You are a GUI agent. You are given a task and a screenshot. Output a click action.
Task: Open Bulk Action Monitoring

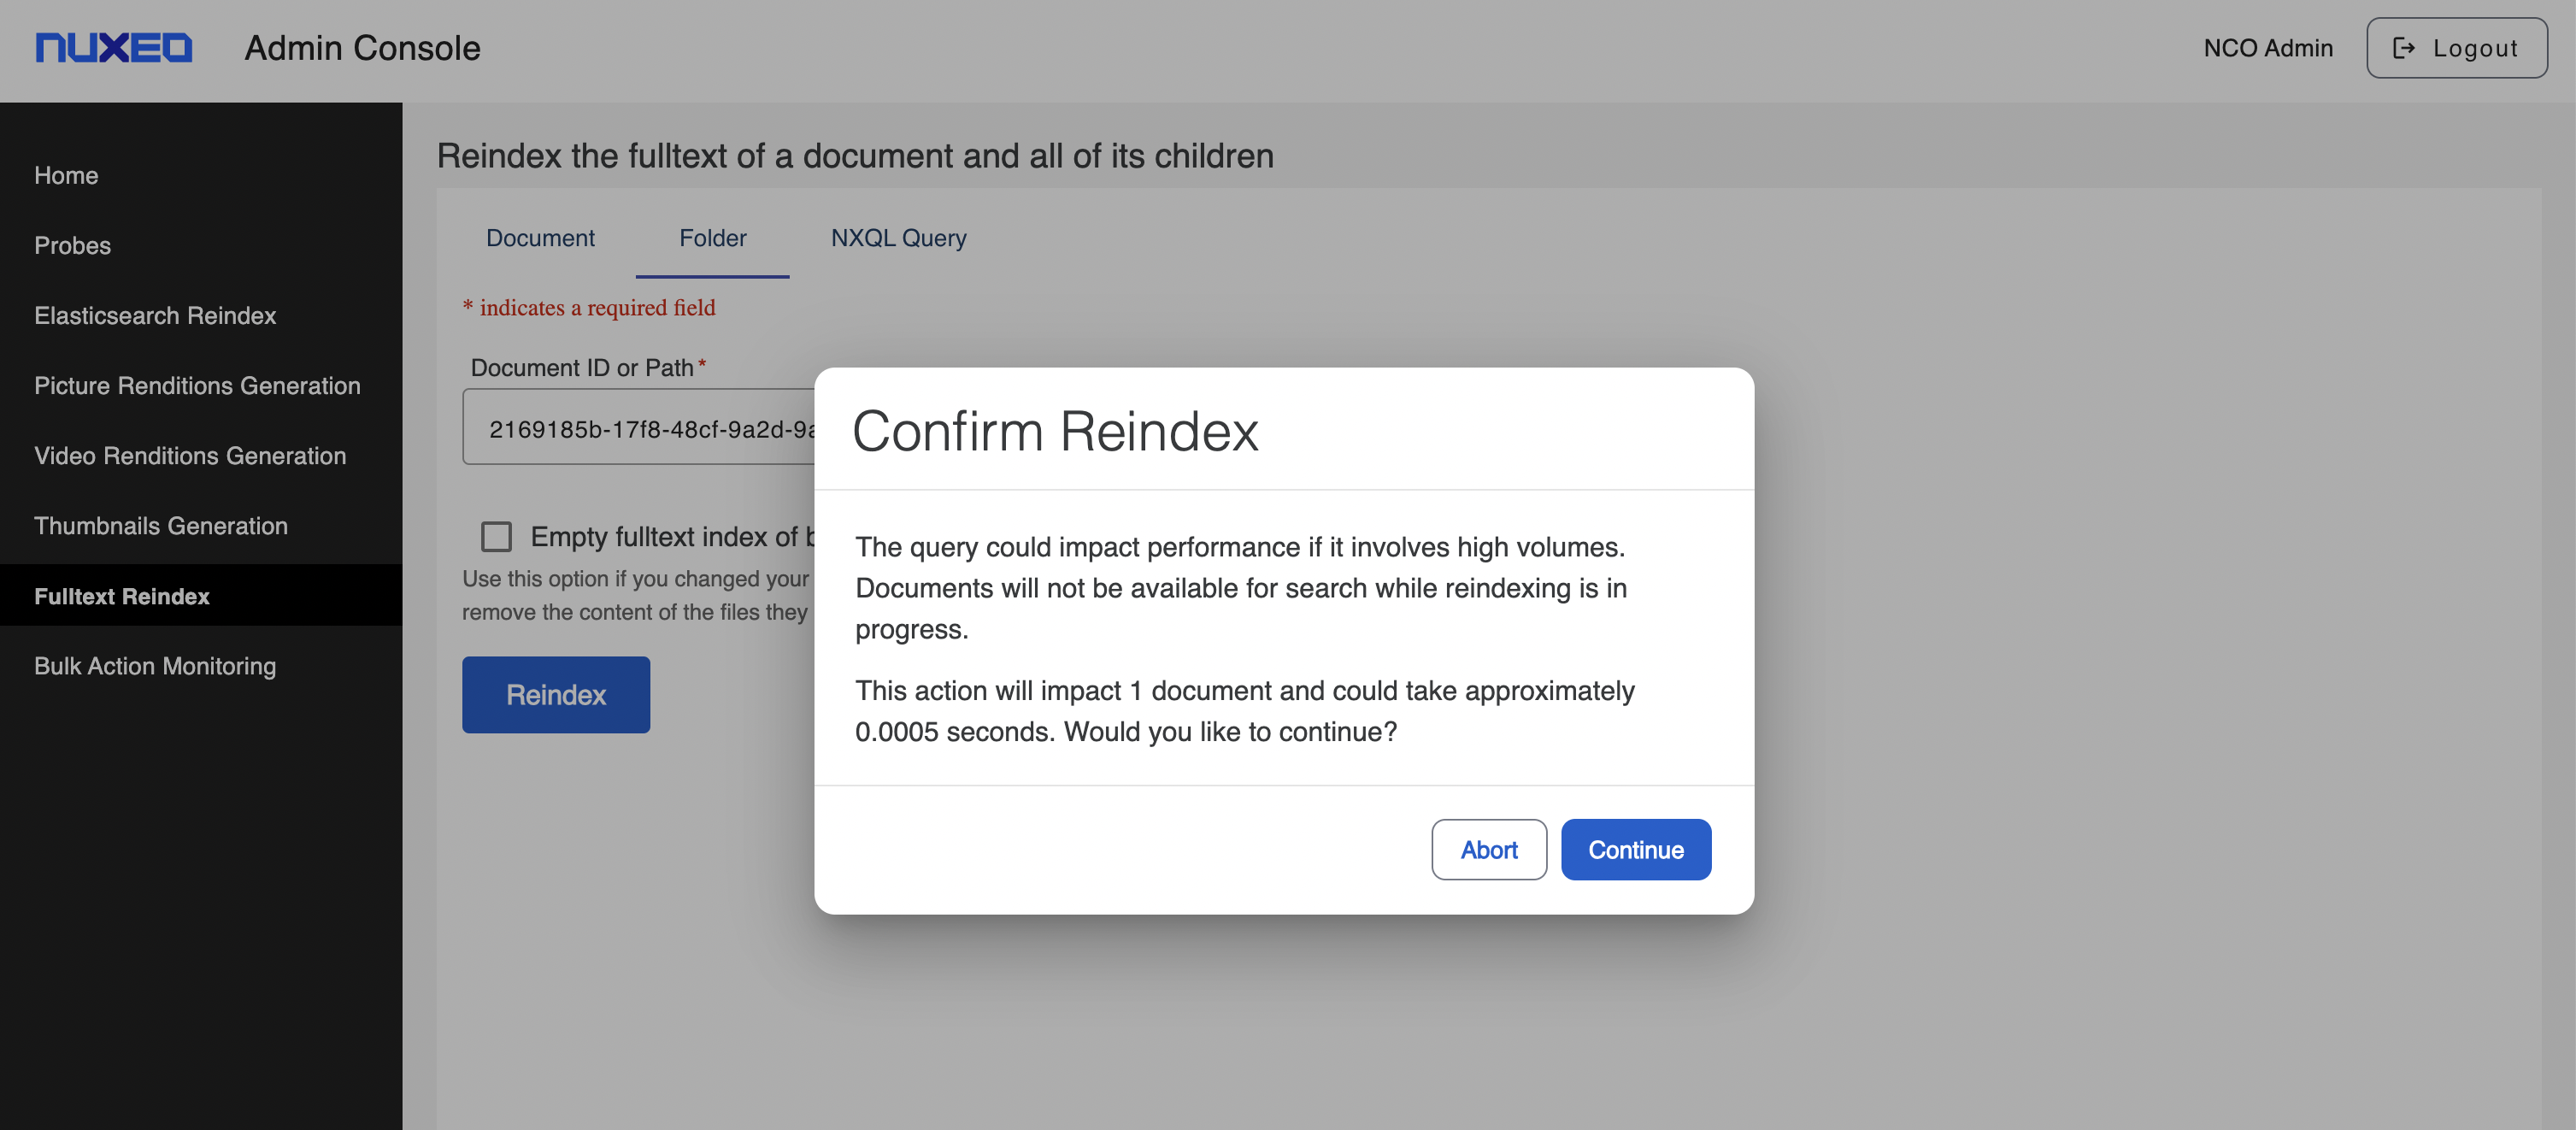click(x=155, y=666)
